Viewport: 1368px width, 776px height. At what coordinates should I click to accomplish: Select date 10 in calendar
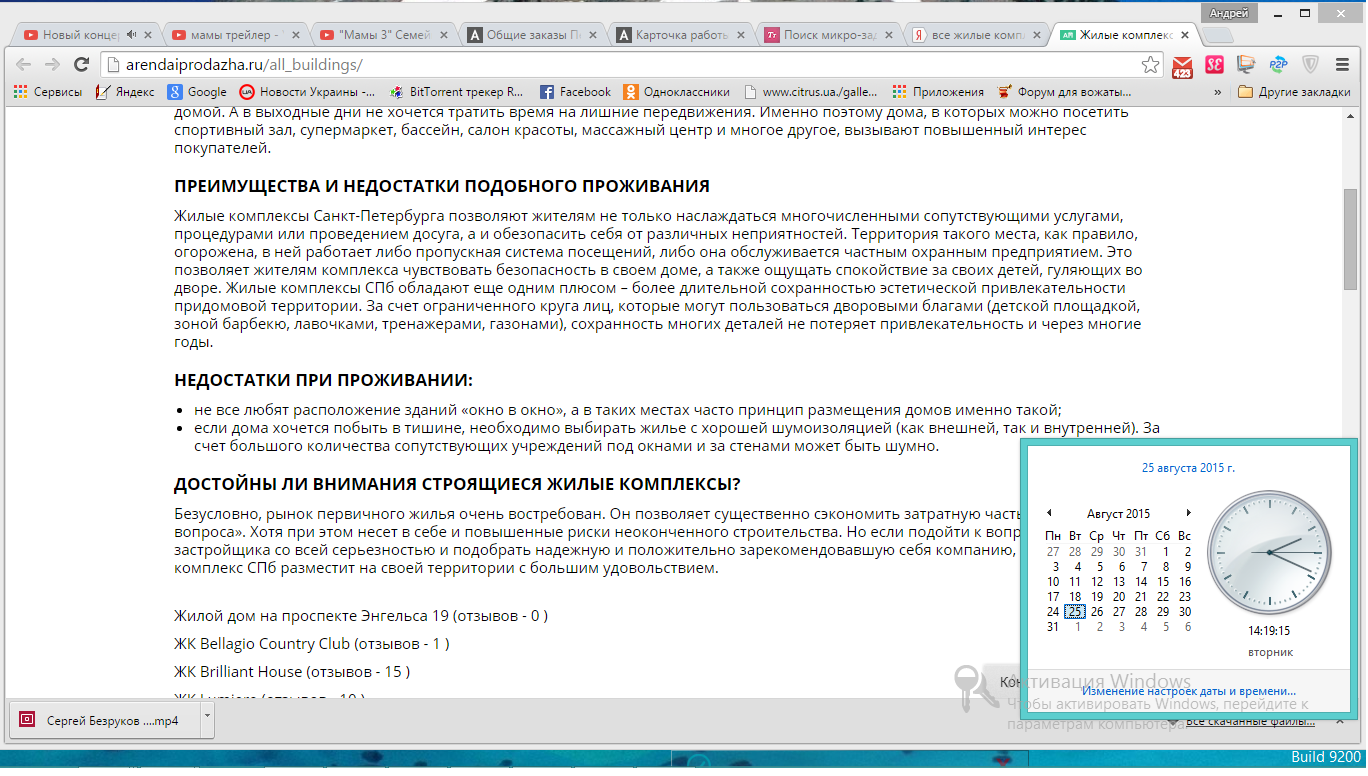pos(1053,581)
